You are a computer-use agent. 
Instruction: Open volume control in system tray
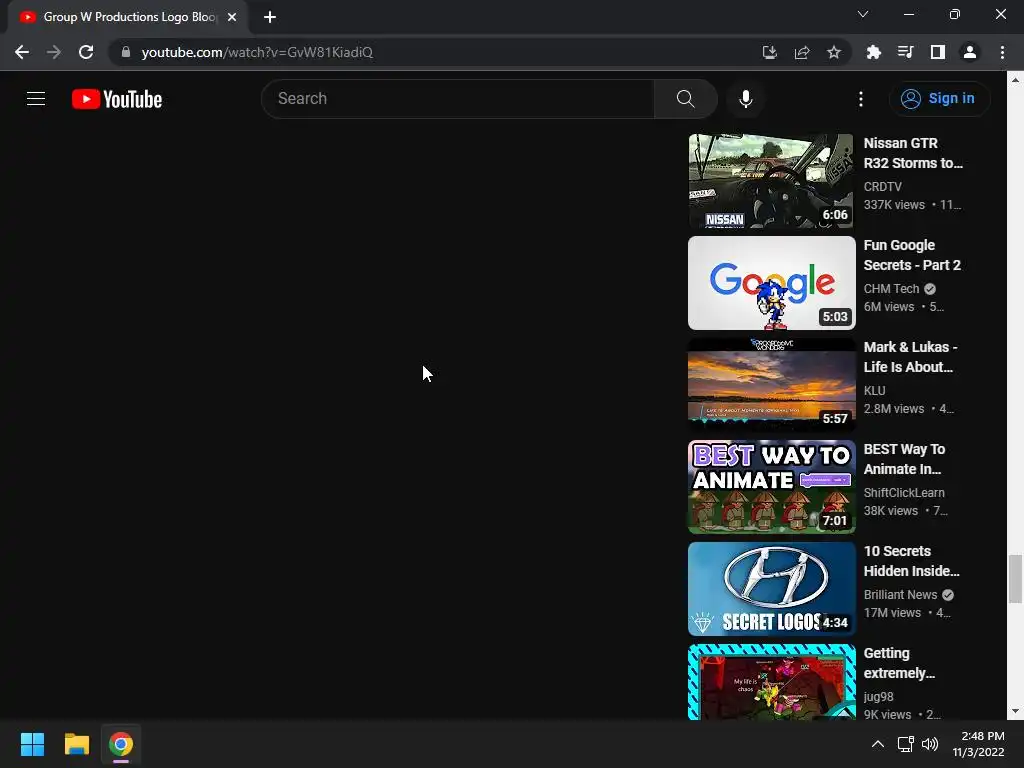click(929, 744)
